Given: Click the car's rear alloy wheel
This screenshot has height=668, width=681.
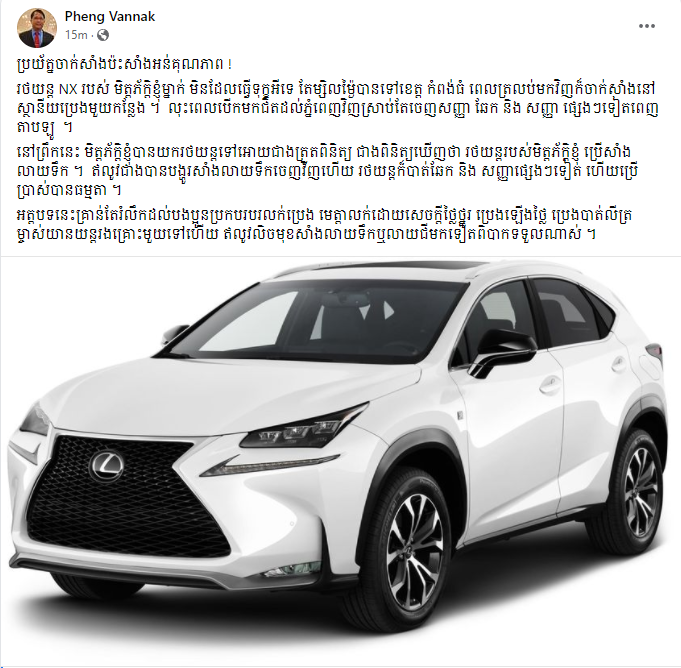Looking at the screenshot, I should [638, 492].
